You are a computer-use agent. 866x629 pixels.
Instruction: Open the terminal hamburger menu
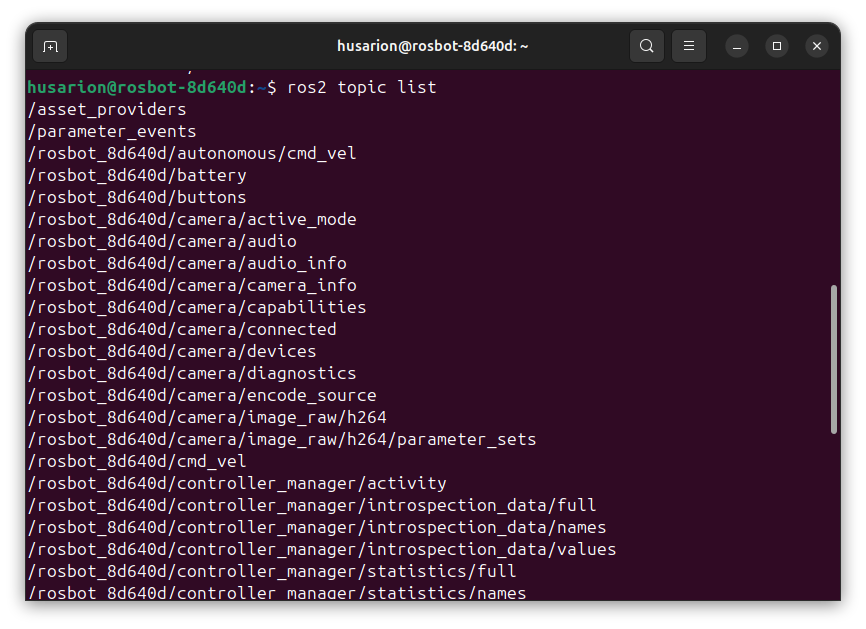(689, 46)
